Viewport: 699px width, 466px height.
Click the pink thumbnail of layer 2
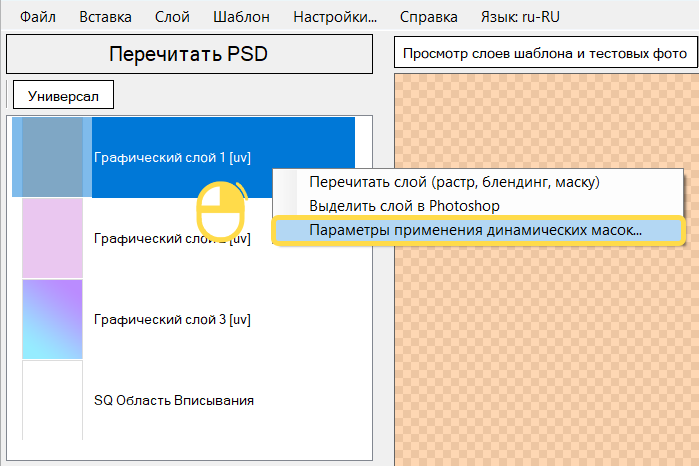pos(52,238)
